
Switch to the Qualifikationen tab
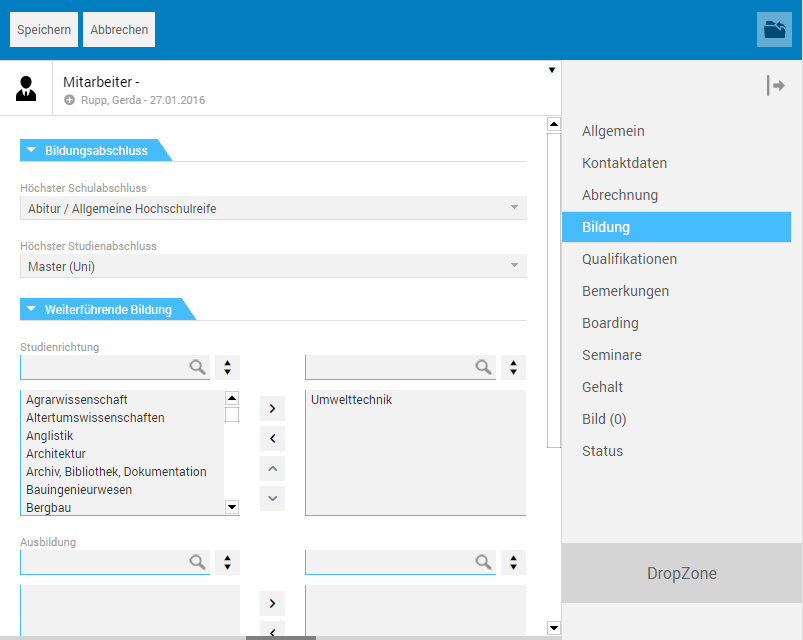tap(629, 259)
